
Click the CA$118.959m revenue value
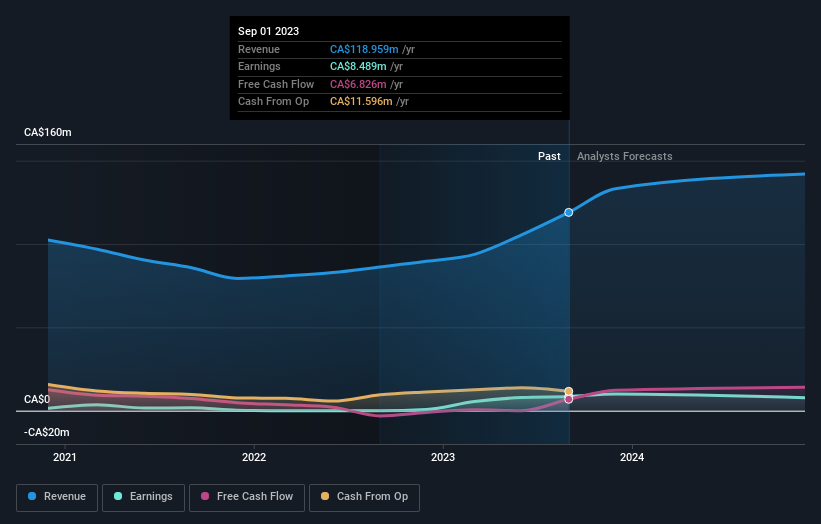pyautogui.click(x=364, y=49)
